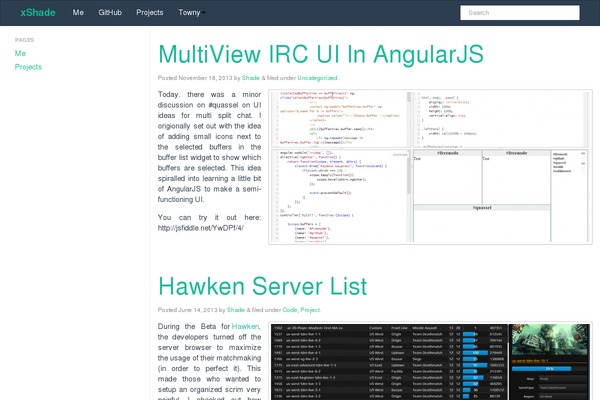600x400 pixels.
Task: Open the Hawken Server List post title
Action: (x=262, y=286)
